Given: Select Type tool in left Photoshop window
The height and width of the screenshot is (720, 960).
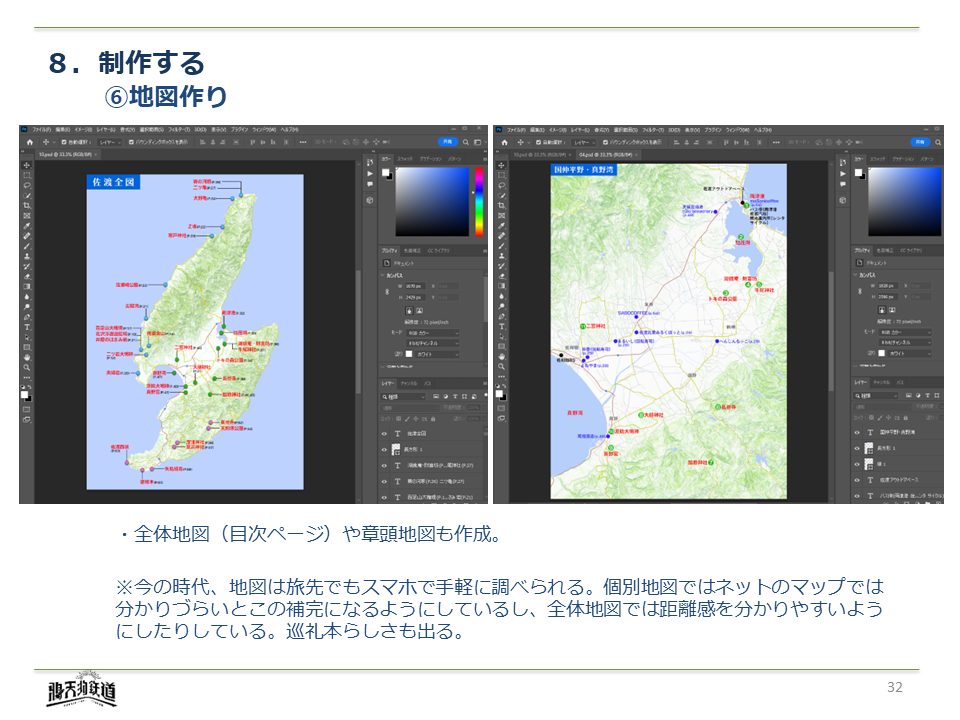Looking at the screenshot, I should pos(27,327).
